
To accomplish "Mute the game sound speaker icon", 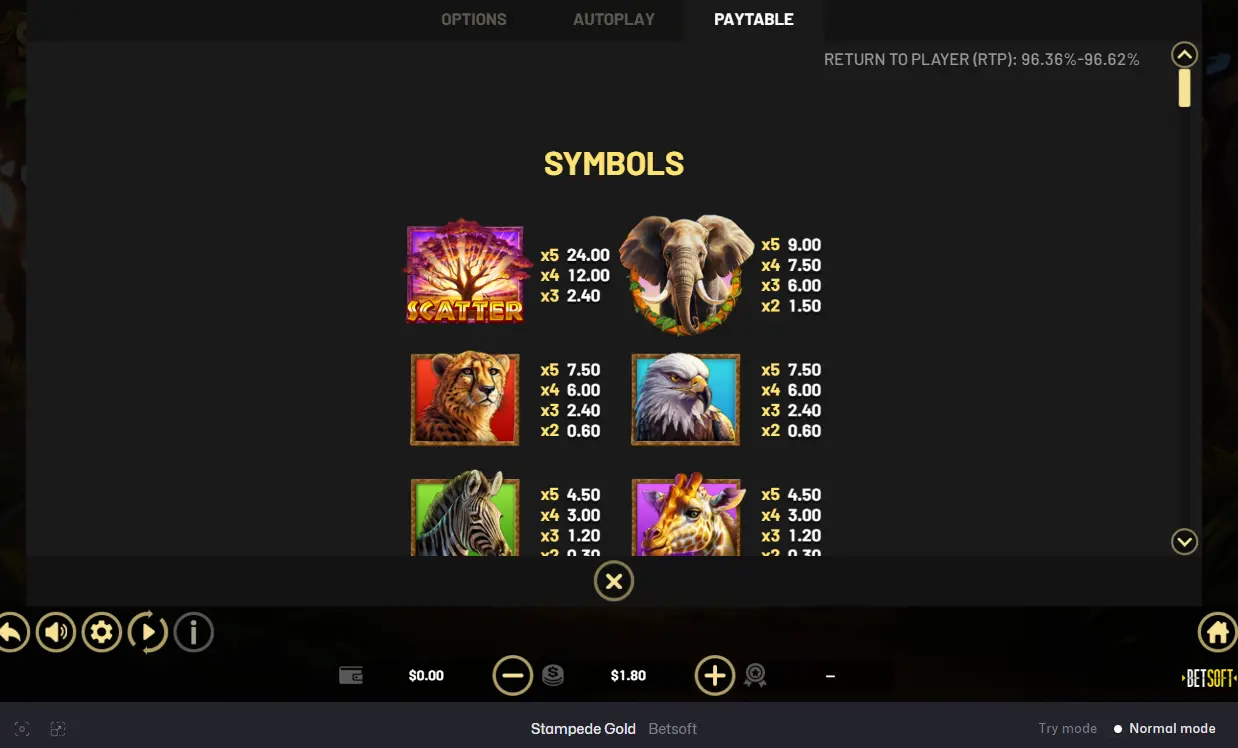I will click(x=56, y=632).
